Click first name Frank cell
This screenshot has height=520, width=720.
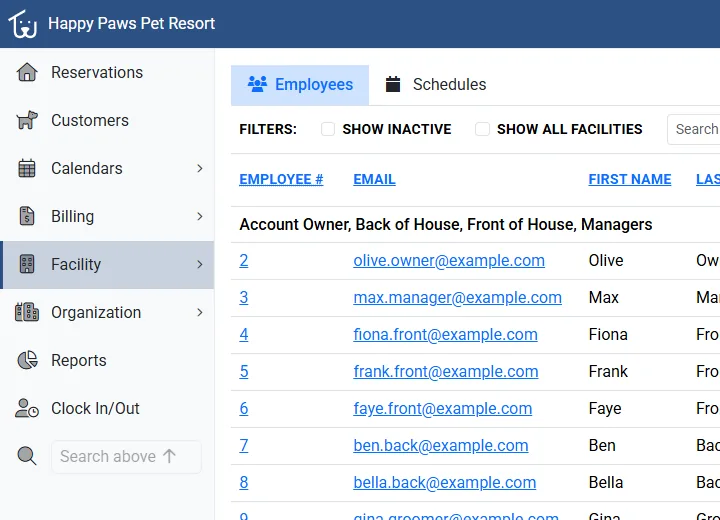click(x=608, y=372)
